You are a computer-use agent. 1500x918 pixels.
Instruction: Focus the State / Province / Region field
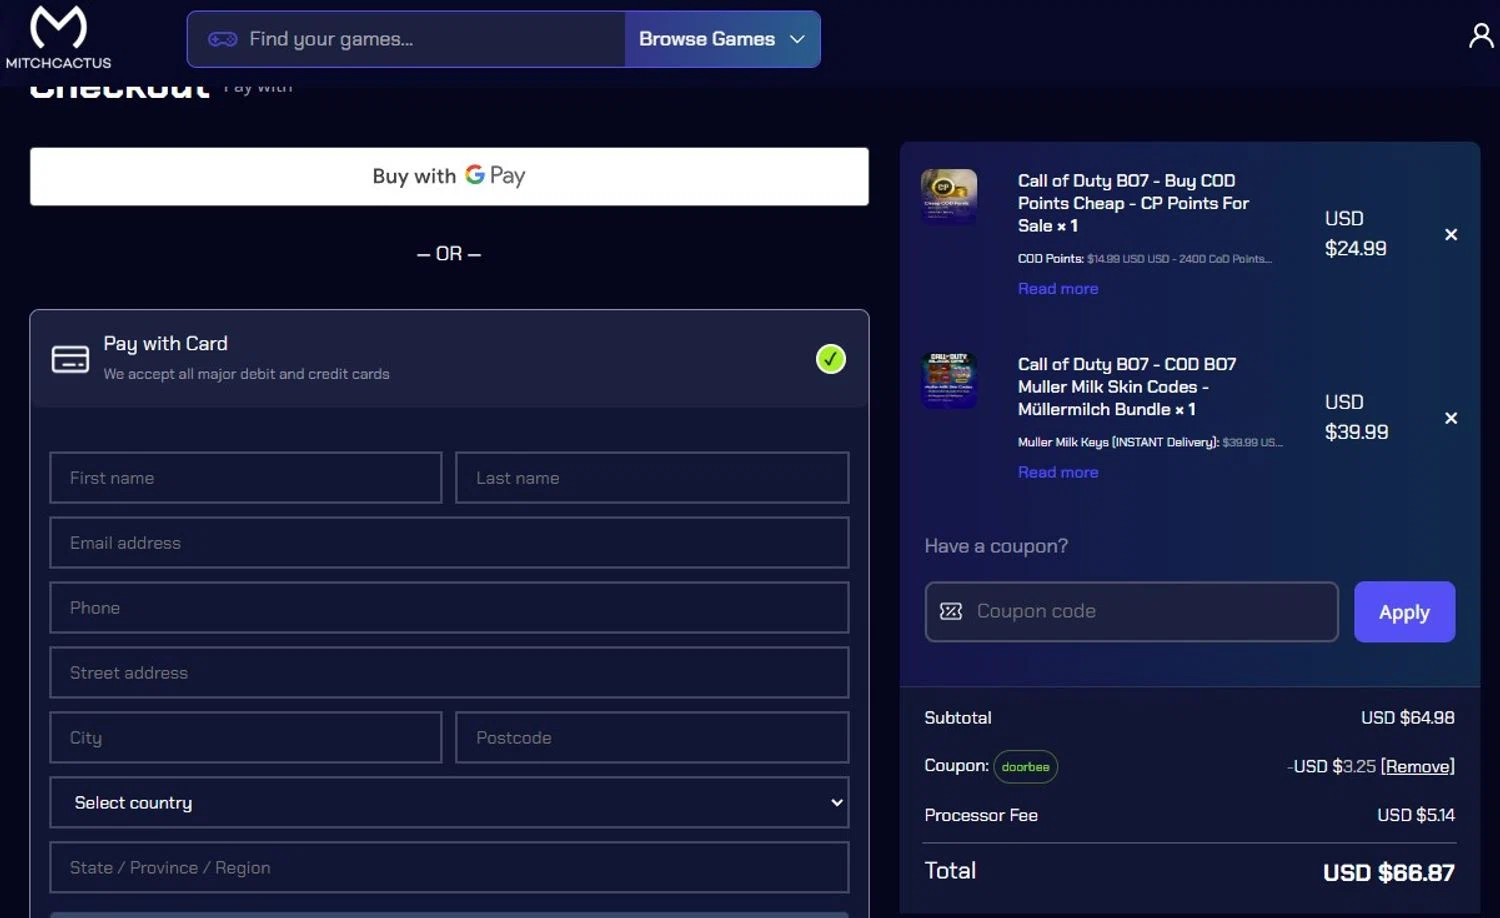[x=449, y=867]
